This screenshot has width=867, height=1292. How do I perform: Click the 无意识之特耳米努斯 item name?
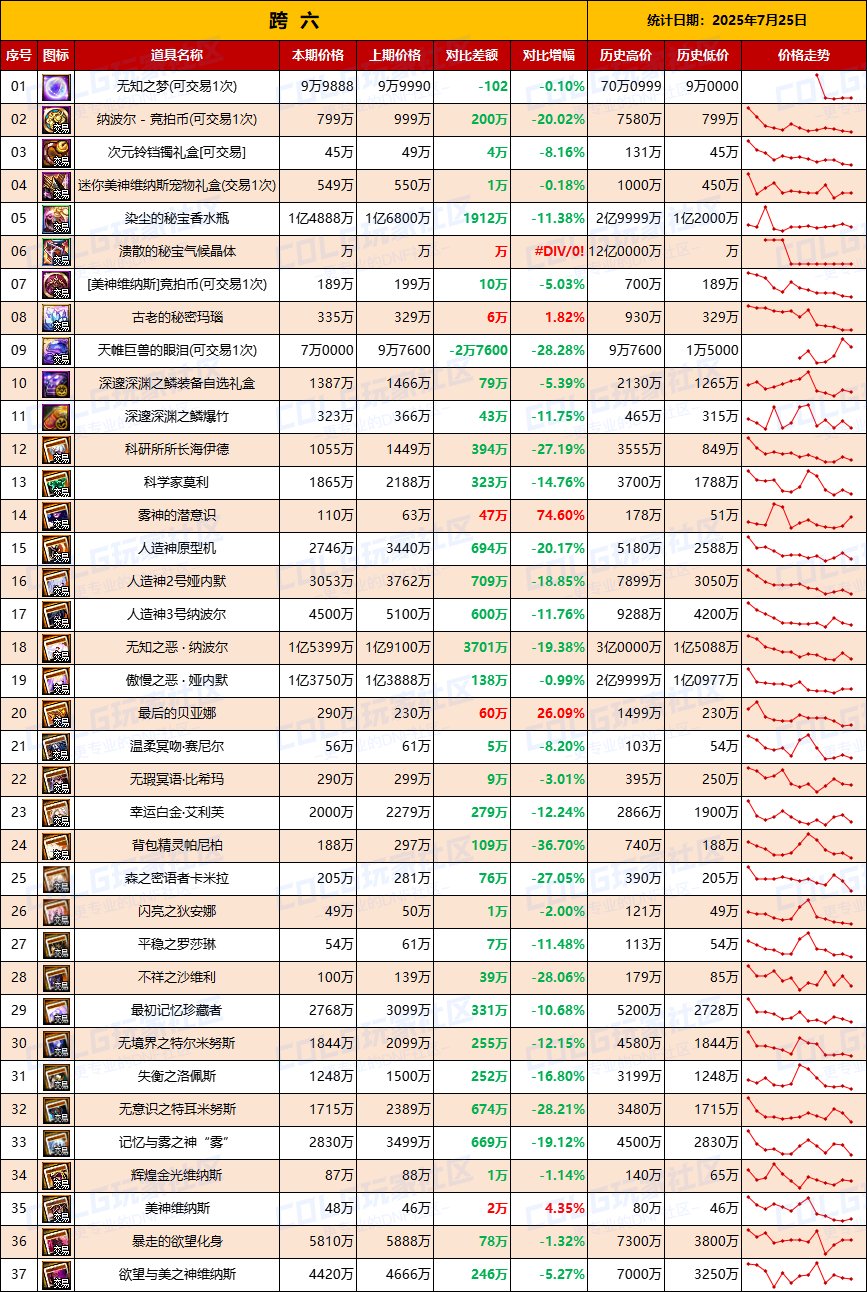[x=176, y=1110]
